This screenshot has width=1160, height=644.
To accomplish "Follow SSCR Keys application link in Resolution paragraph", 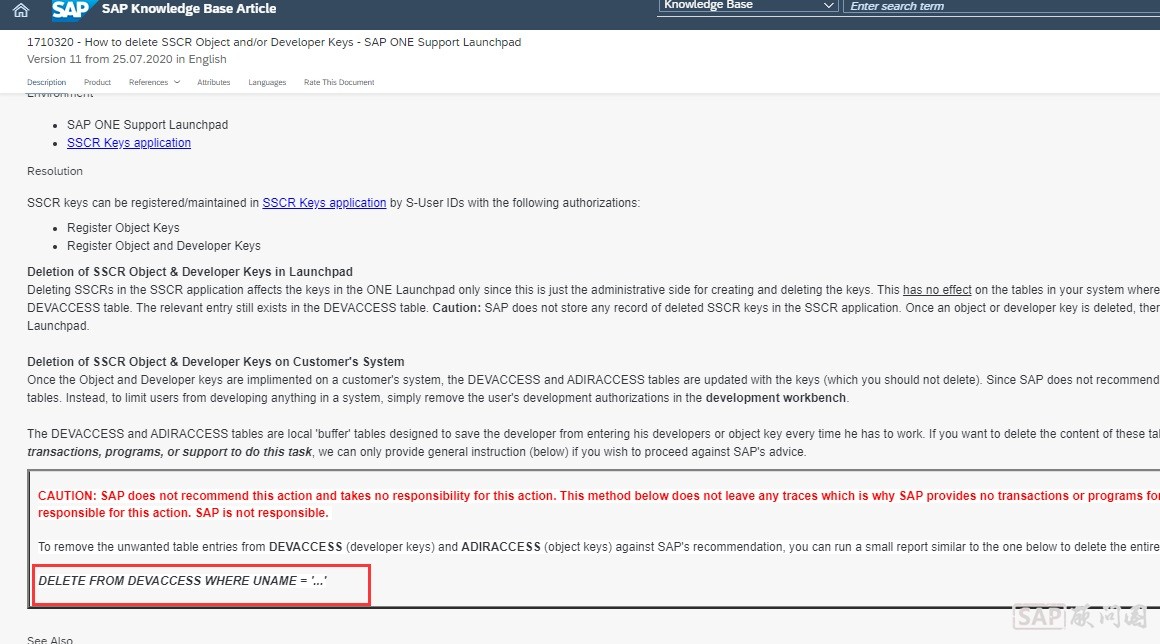I will tap(324, 203).
